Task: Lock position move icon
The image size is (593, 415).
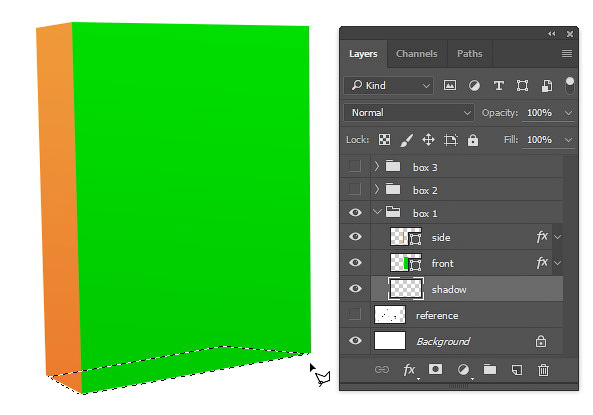Action: (428, 140)
